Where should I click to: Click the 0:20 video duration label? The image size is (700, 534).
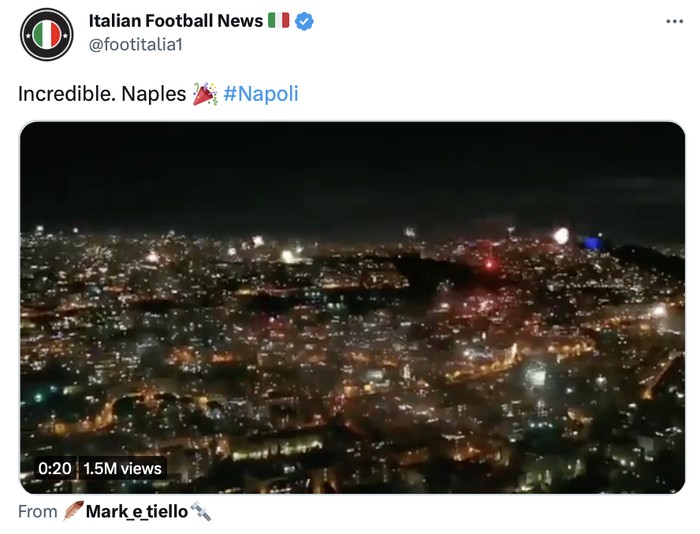point(55,467)
